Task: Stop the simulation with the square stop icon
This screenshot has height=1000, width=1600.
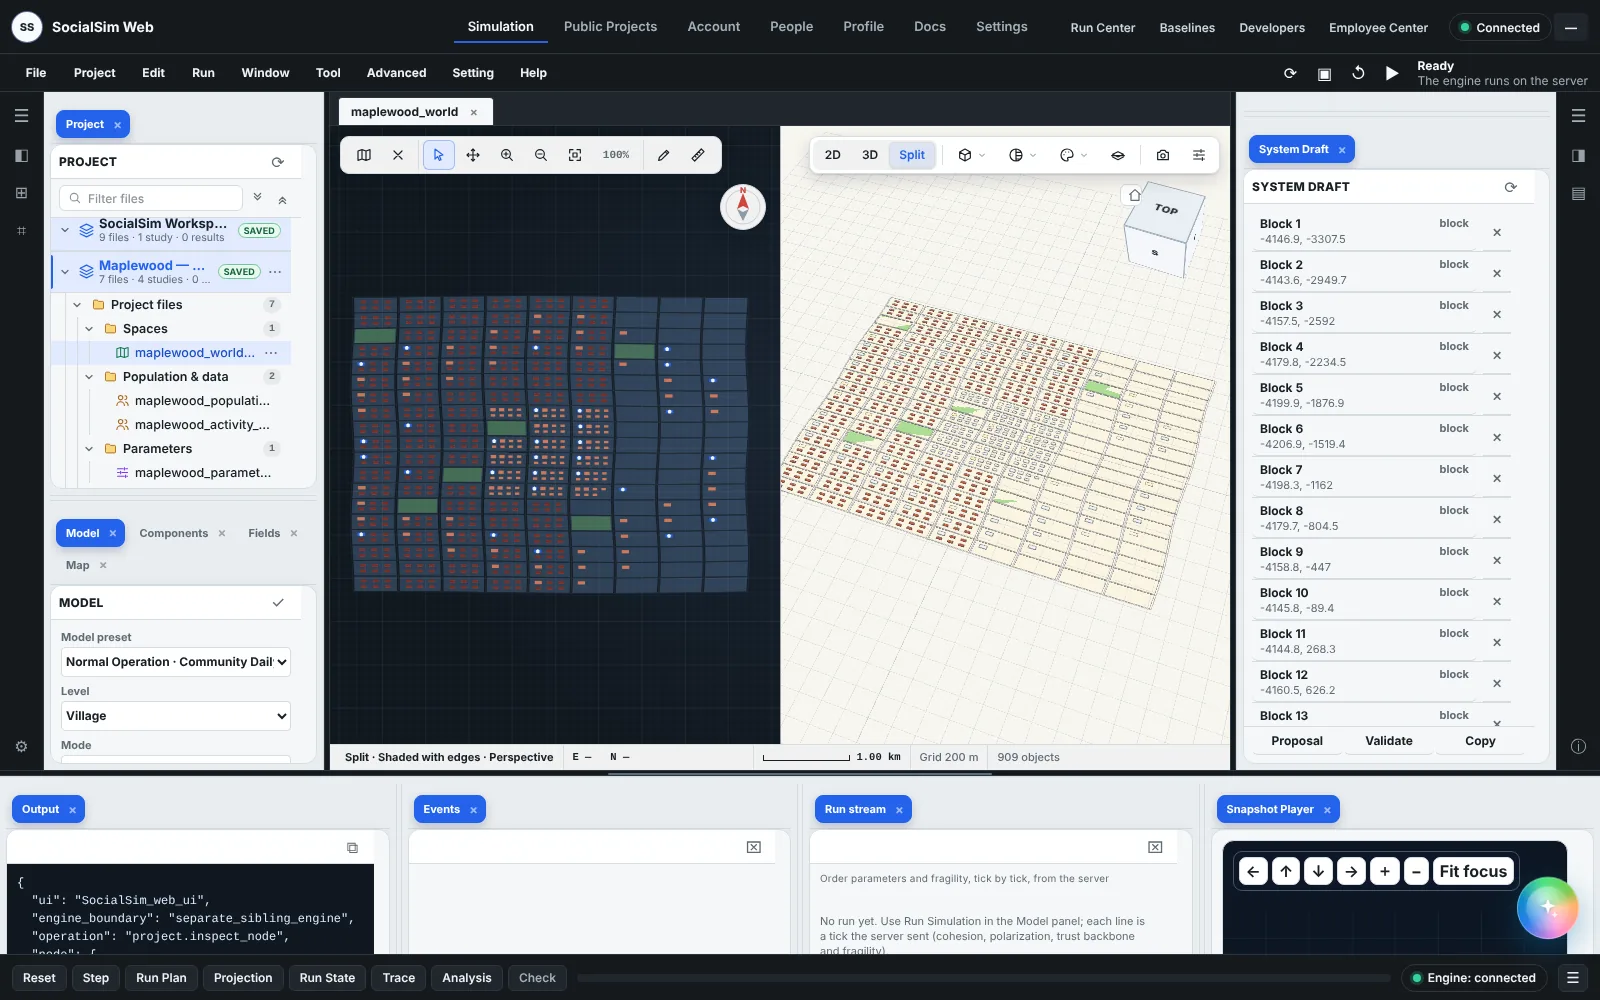Action: click(x=1324, y=74)
